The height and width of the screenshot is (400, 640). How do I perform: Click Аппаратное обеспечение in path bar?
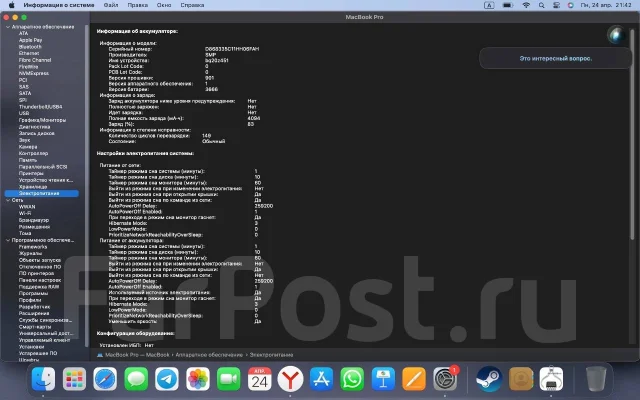point(209,355)
